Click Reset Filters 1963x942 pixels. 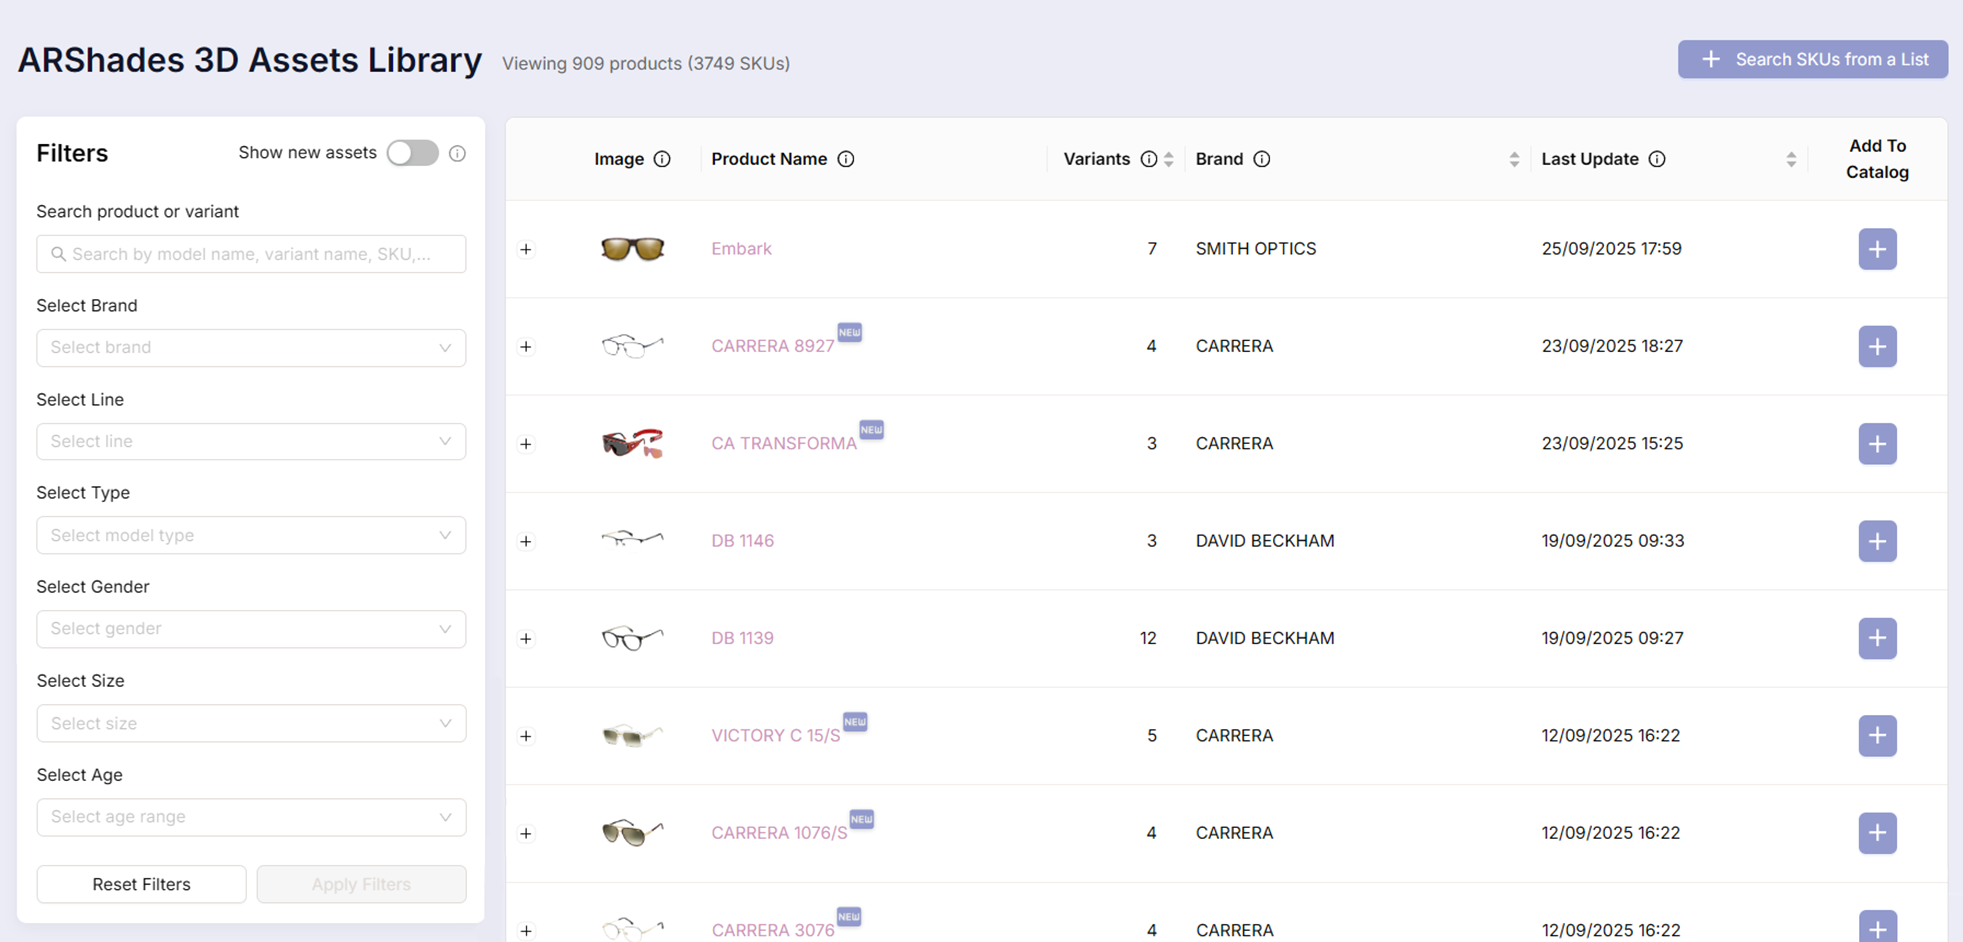[x=140, y=884]
